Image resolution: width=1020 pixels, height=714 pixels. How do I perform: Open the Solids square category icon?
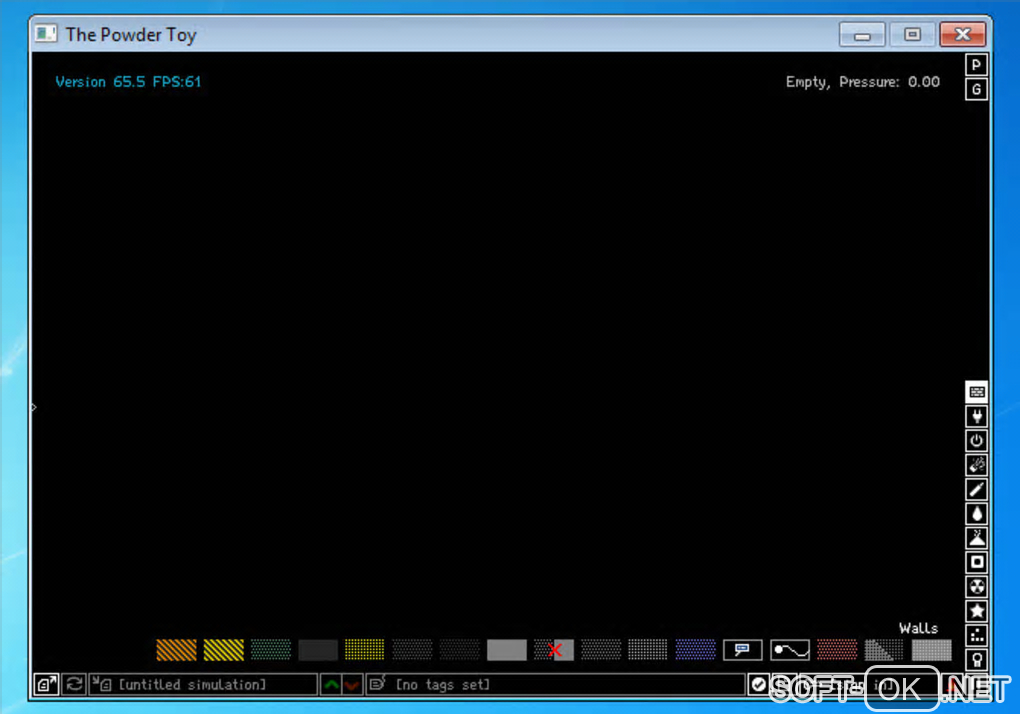pyautogui.click(x=976, y=562)
